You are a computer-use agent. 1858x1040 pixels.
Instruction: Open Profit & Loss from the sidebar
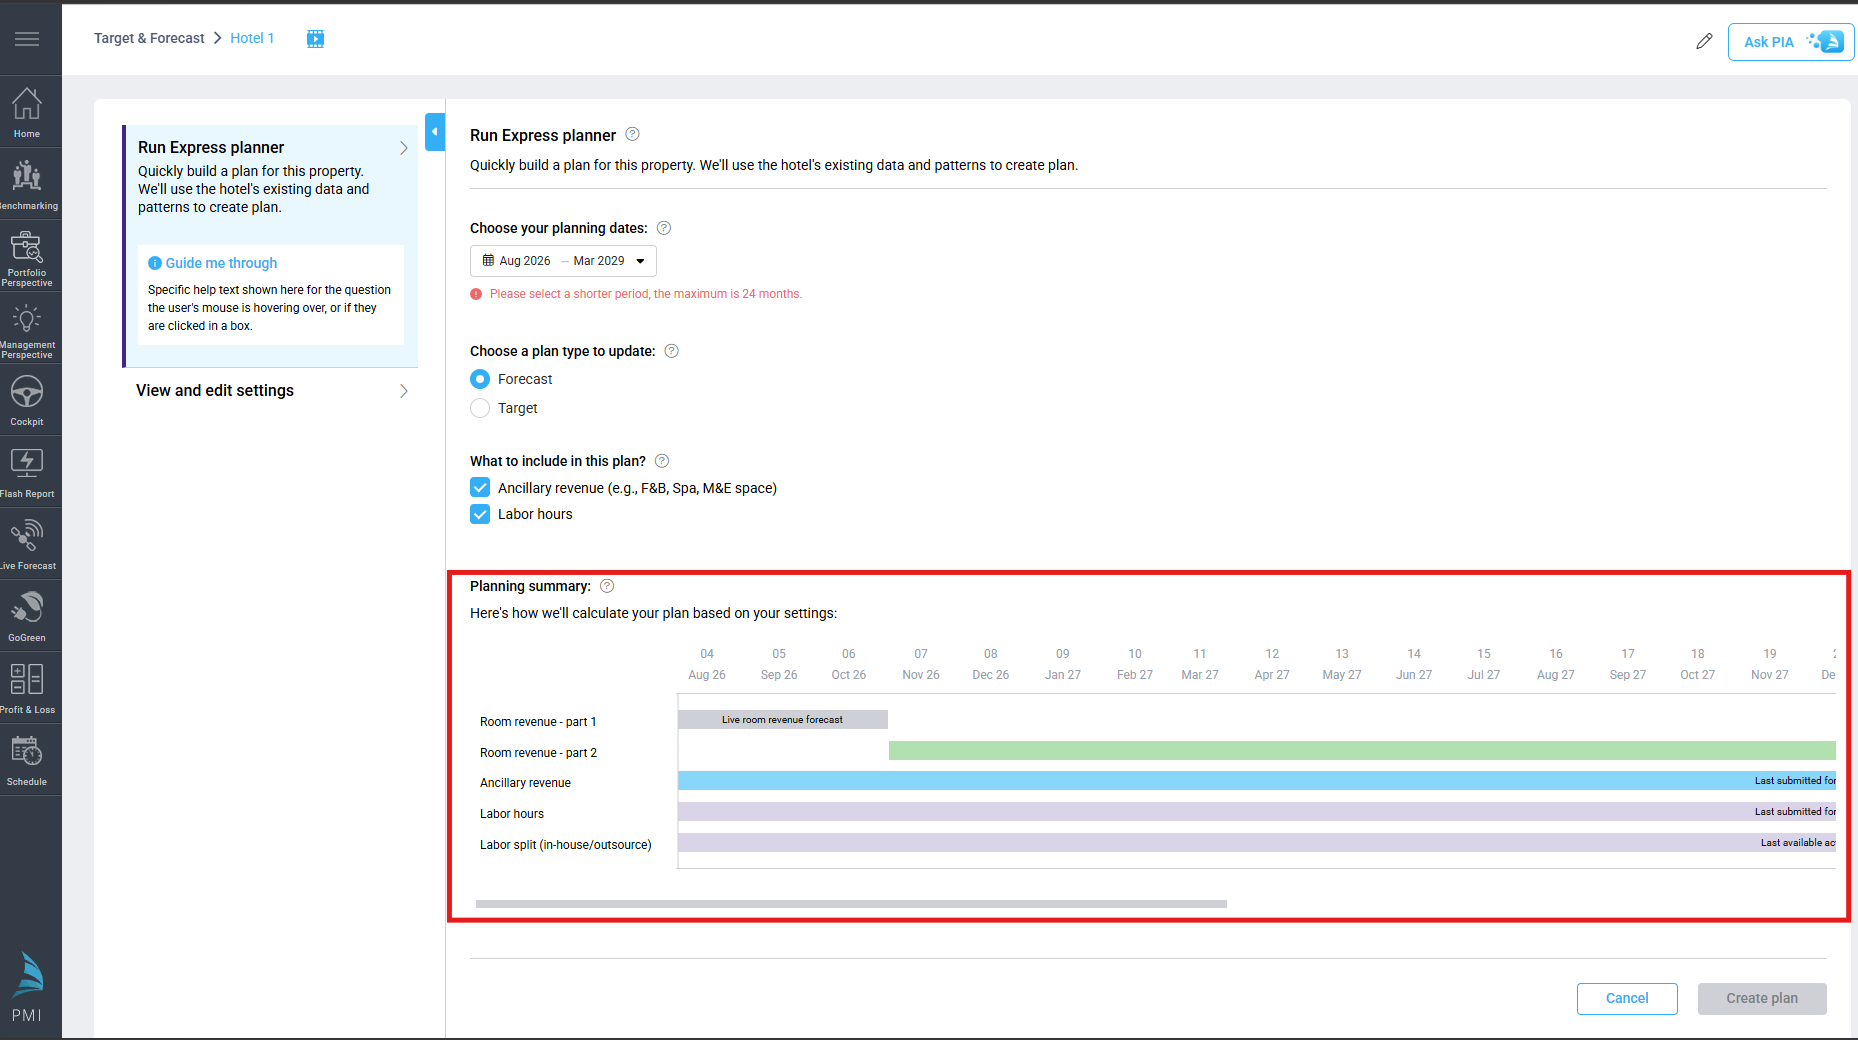click(x=27, y=688)
